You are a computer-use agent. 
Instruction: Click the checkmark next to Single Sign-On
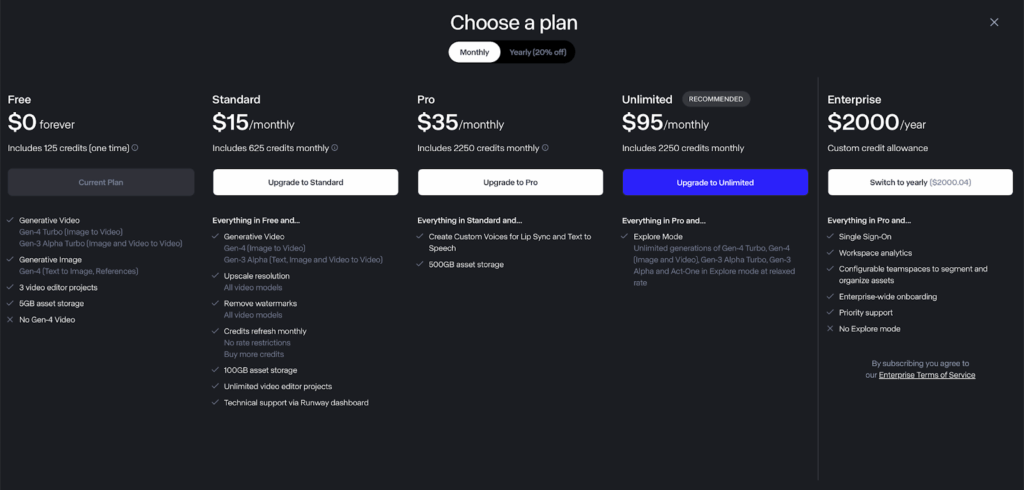(830, 237)
